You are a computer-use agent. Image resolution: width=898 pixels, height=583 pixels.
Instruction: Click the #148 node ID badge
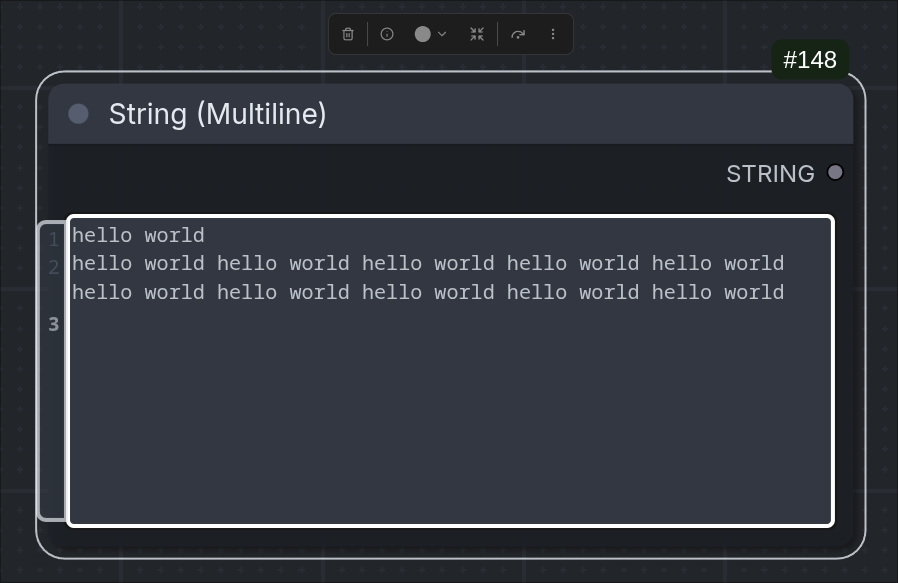coord(810,60)
